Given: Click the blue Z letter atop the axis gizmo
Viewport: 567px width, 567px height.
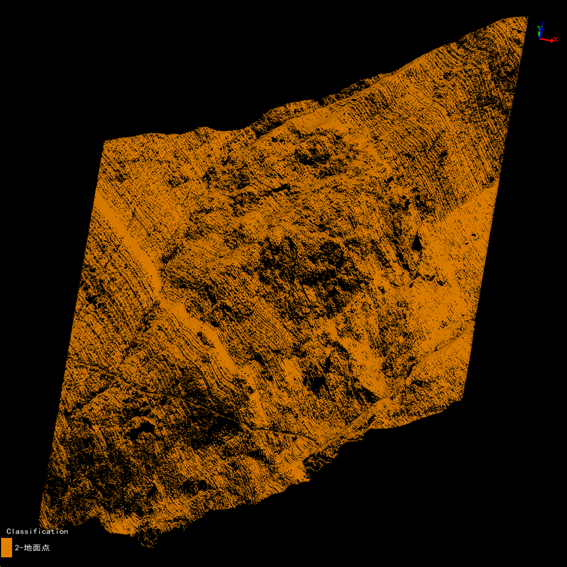Looking at the screenshot, I should 542,24.
